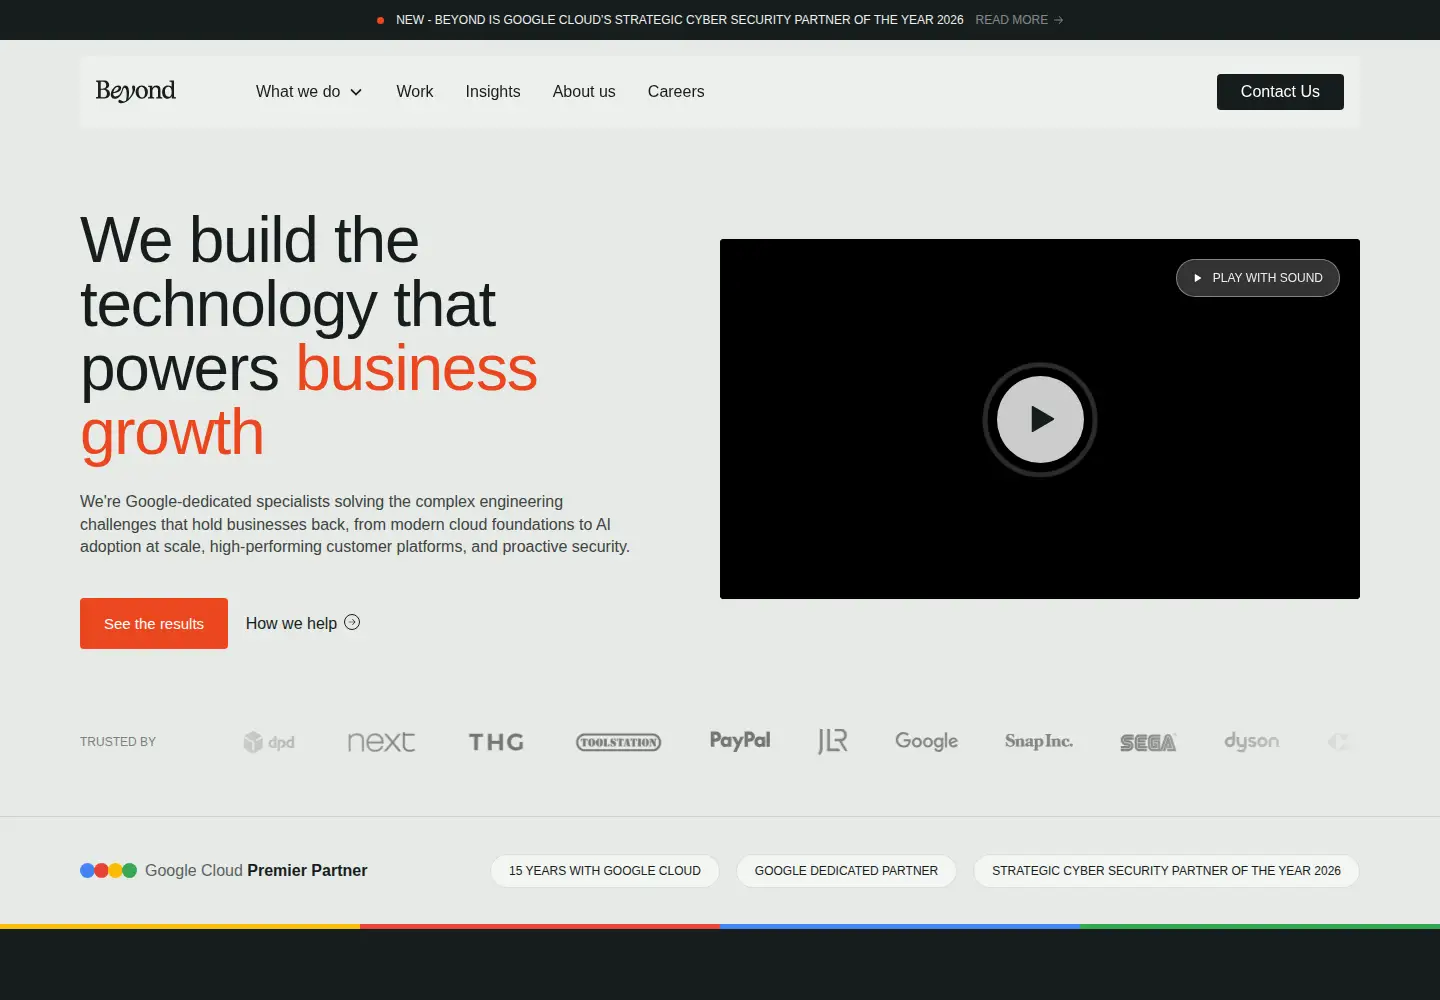Viewport: 1440px width, 1000px height.
Task: Click the next brand logo
Action: click(x=381, y=742)
